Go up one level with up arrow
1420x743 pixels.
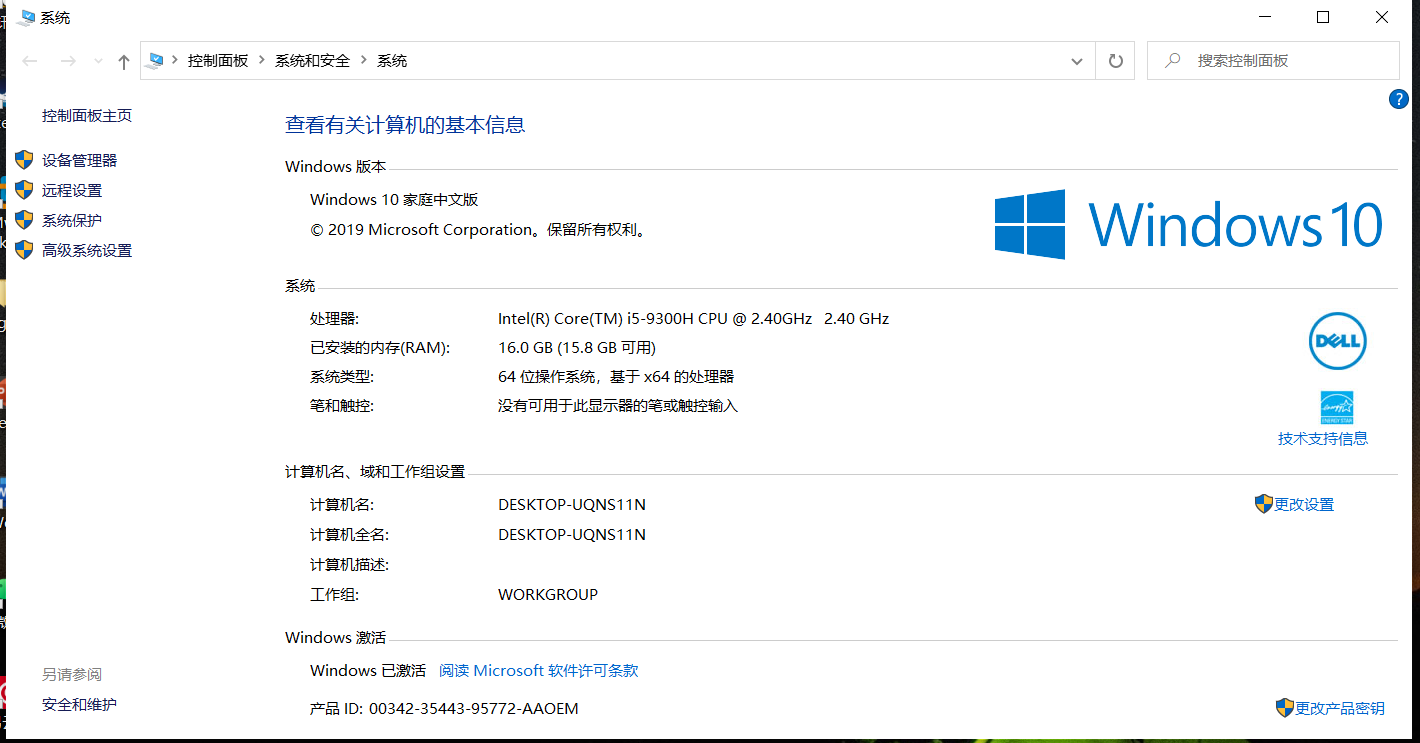click(124, 62)
